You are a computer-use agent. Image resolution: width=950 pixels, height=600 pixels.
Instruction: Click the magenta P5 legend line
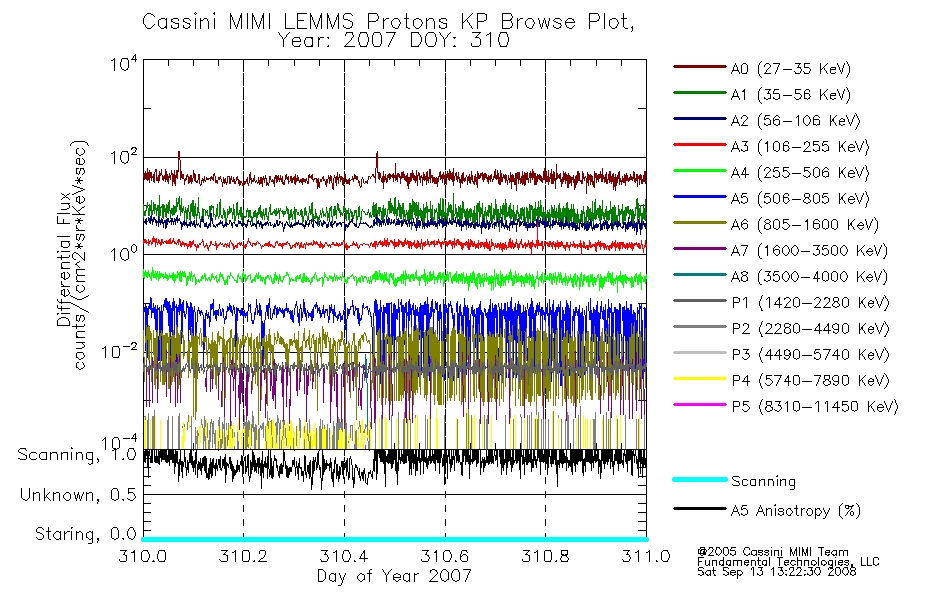click(x=700, y=405)
